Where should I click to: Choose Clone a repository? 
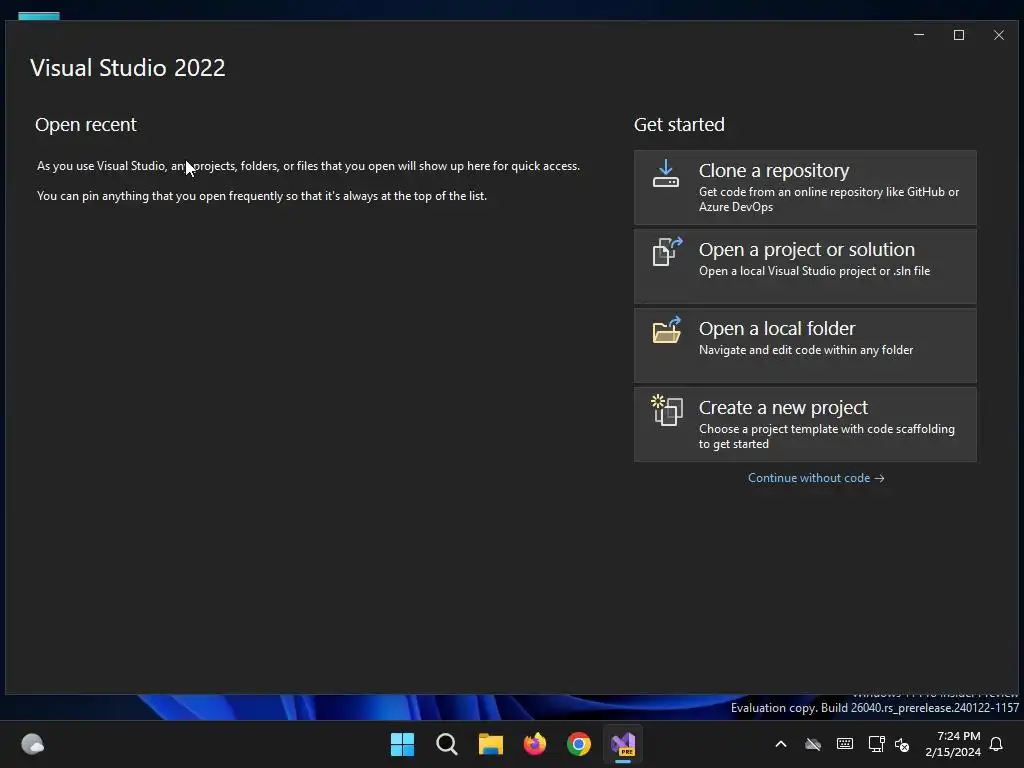805,187
